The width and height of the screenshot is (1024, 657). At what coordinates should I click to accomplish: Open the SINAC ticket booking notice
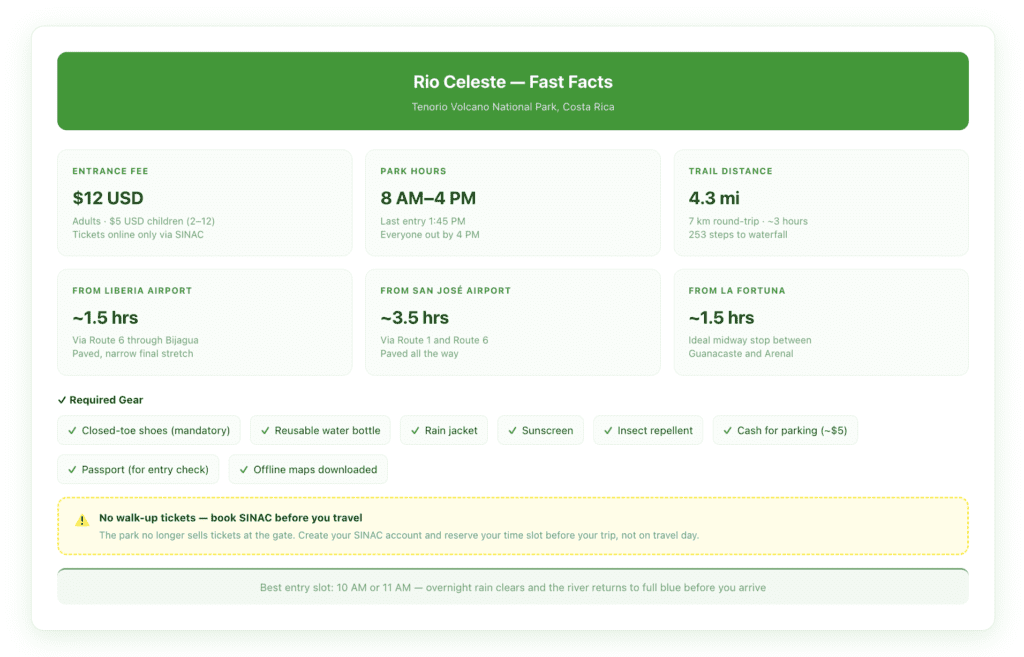point(513,525)
